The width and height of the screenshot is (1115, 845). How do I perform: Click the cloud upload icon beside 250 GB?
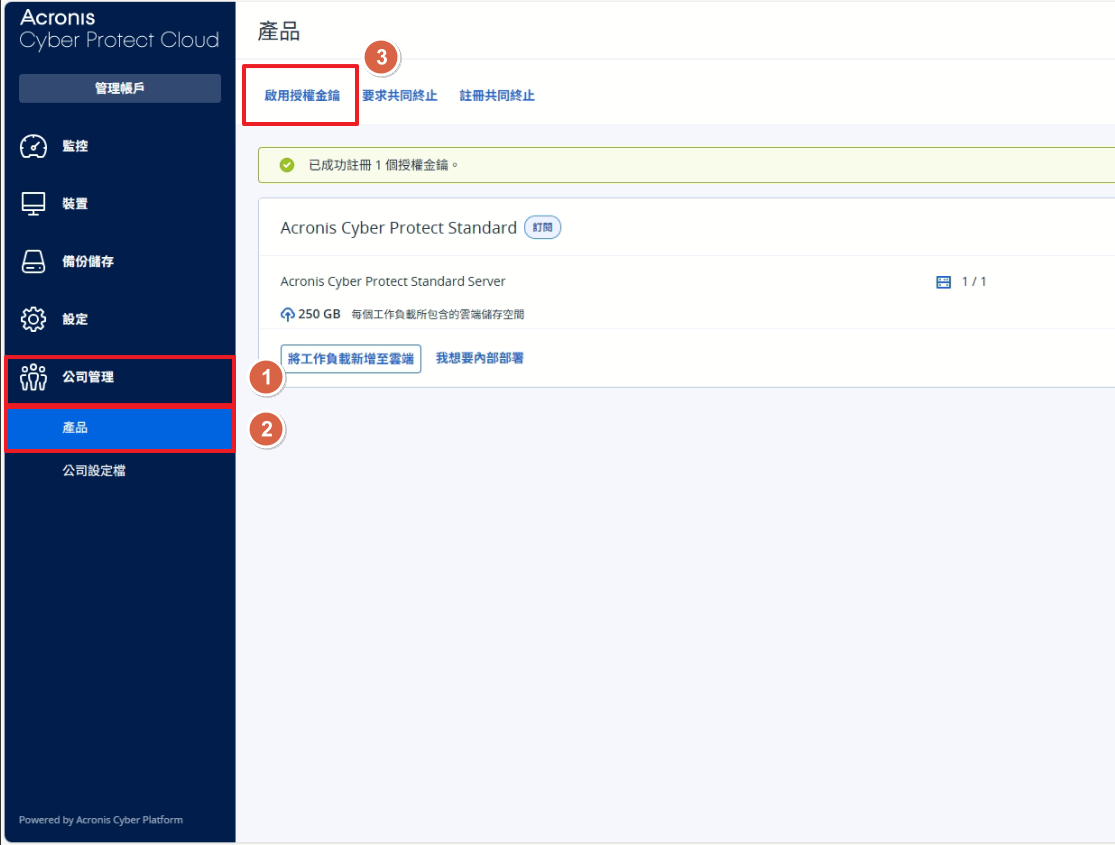(x=287, y=314)
